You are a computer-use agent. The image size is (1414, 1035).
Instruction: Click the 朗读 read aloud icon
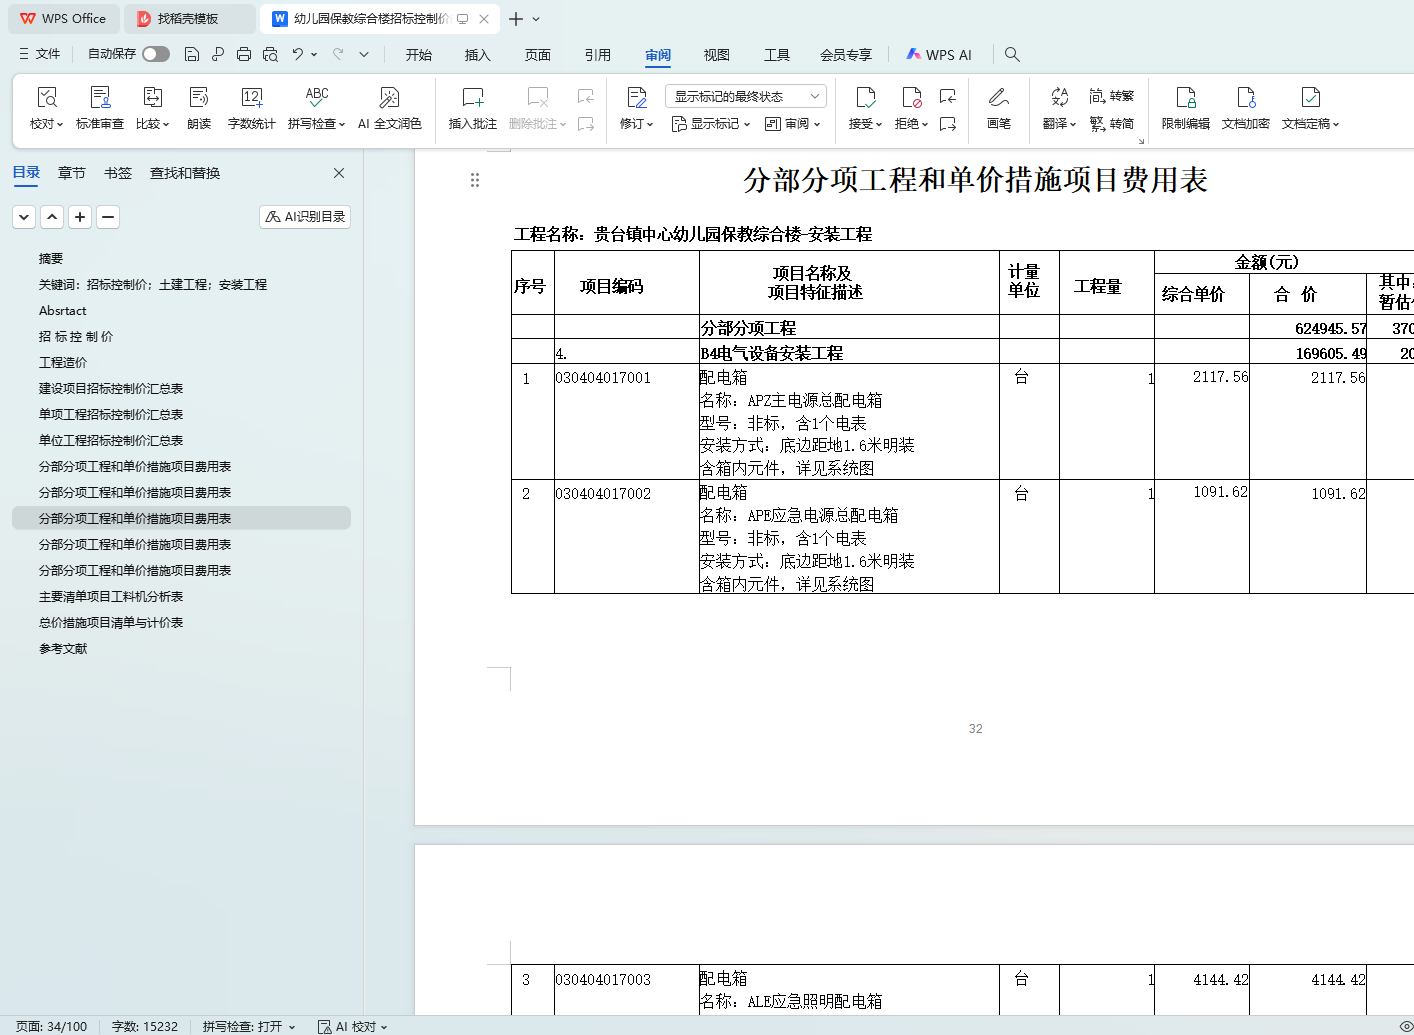199,107
